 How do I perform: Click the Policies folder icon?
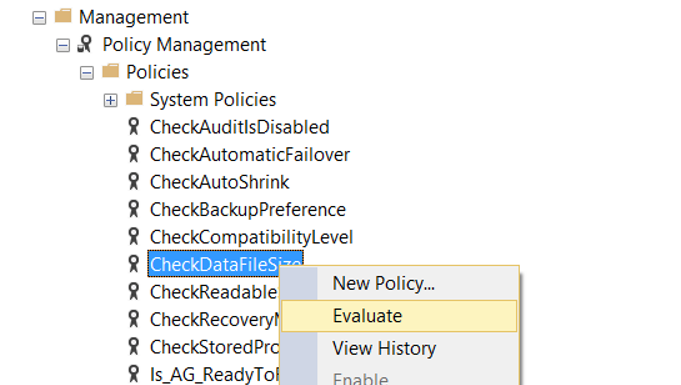click(110, 71)
